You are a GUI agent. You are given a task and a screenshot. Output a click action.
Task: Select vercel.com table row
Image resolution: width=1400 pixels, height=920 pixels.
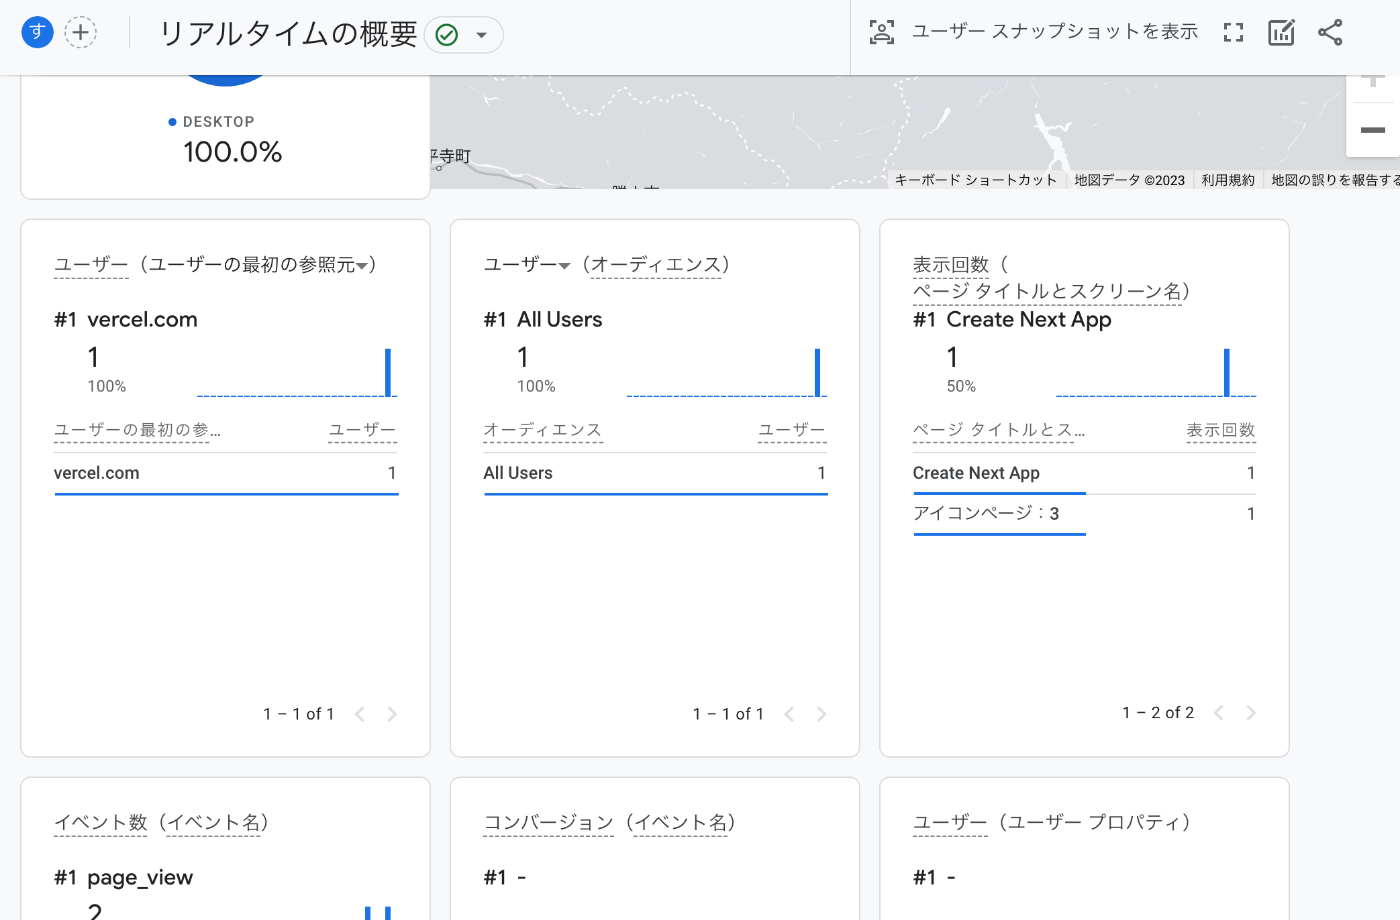(x=226, y=473)
